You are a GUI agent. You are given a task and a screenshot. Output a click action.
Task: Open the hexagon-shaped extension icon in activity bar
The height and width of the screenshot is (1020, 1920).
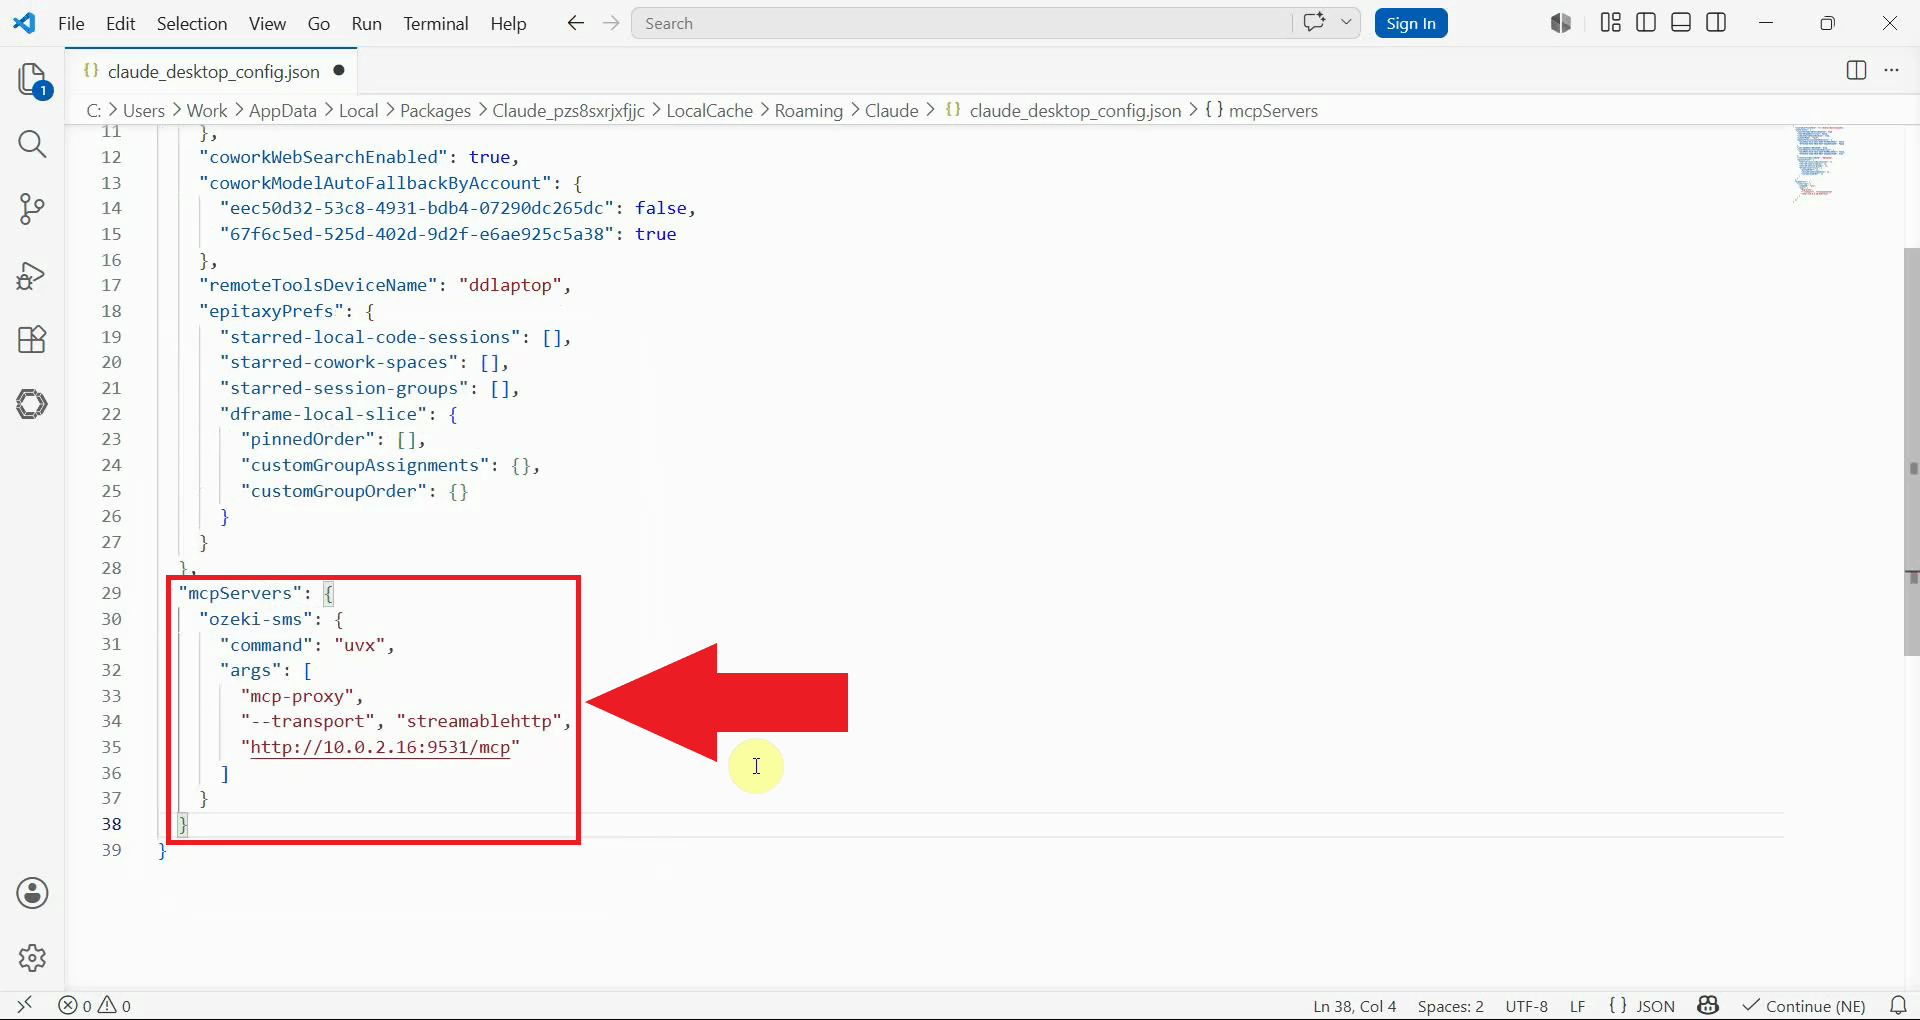tap(32, 404)
